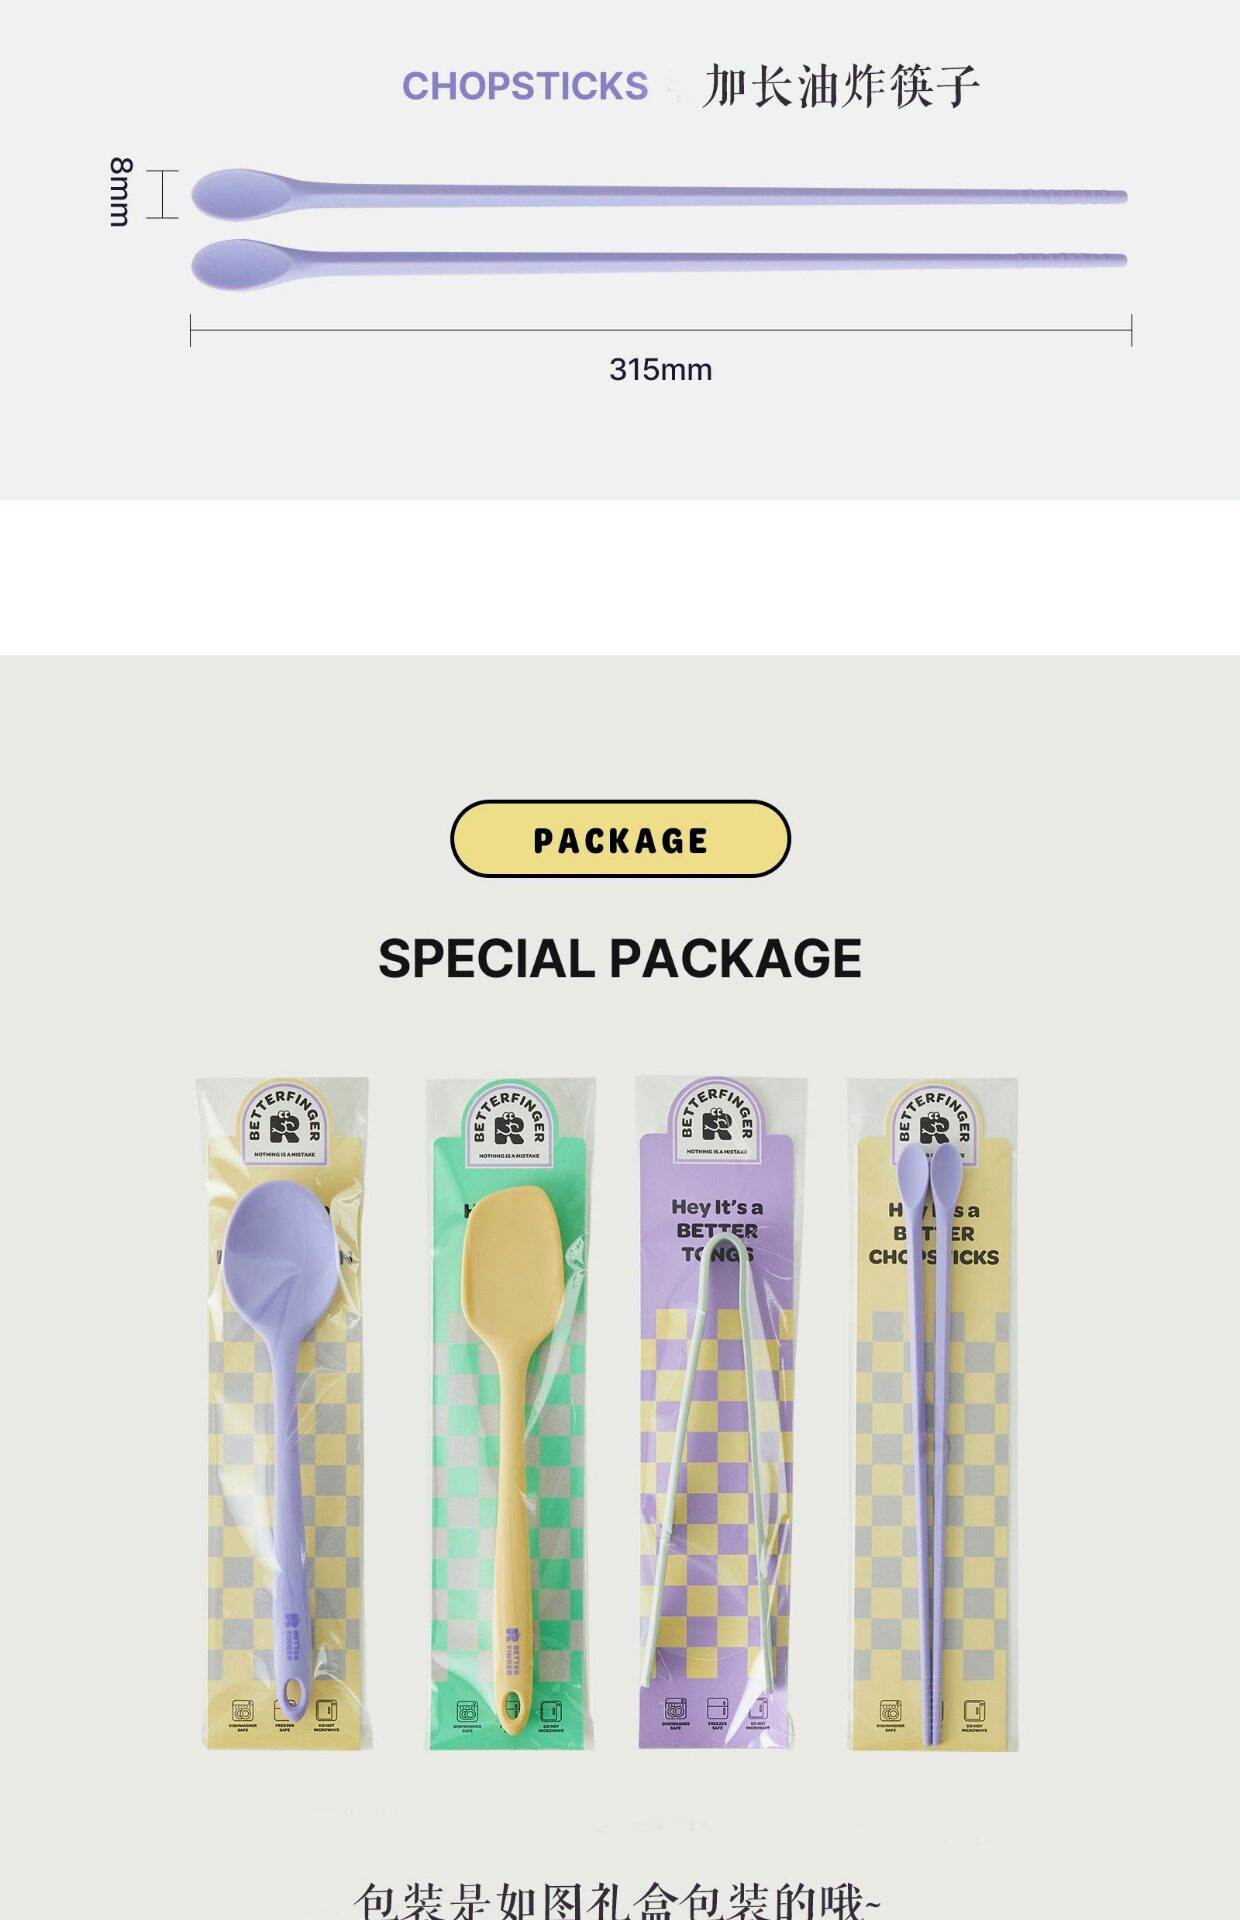Click the 315mm length label
1240x1920 pixels.
click(x=661, y=370)
